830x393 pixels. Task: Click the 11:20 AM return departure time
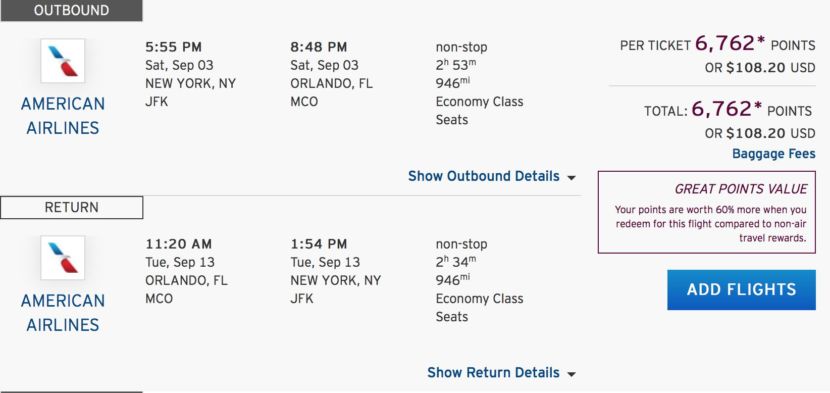coord(178,244)
